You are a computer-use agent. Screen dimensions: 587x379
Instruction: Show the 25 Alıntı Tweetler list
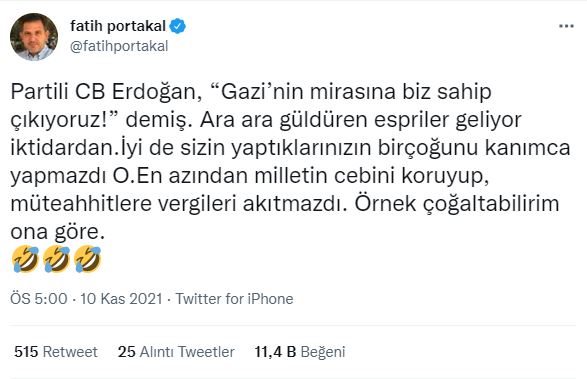[176, 352]
